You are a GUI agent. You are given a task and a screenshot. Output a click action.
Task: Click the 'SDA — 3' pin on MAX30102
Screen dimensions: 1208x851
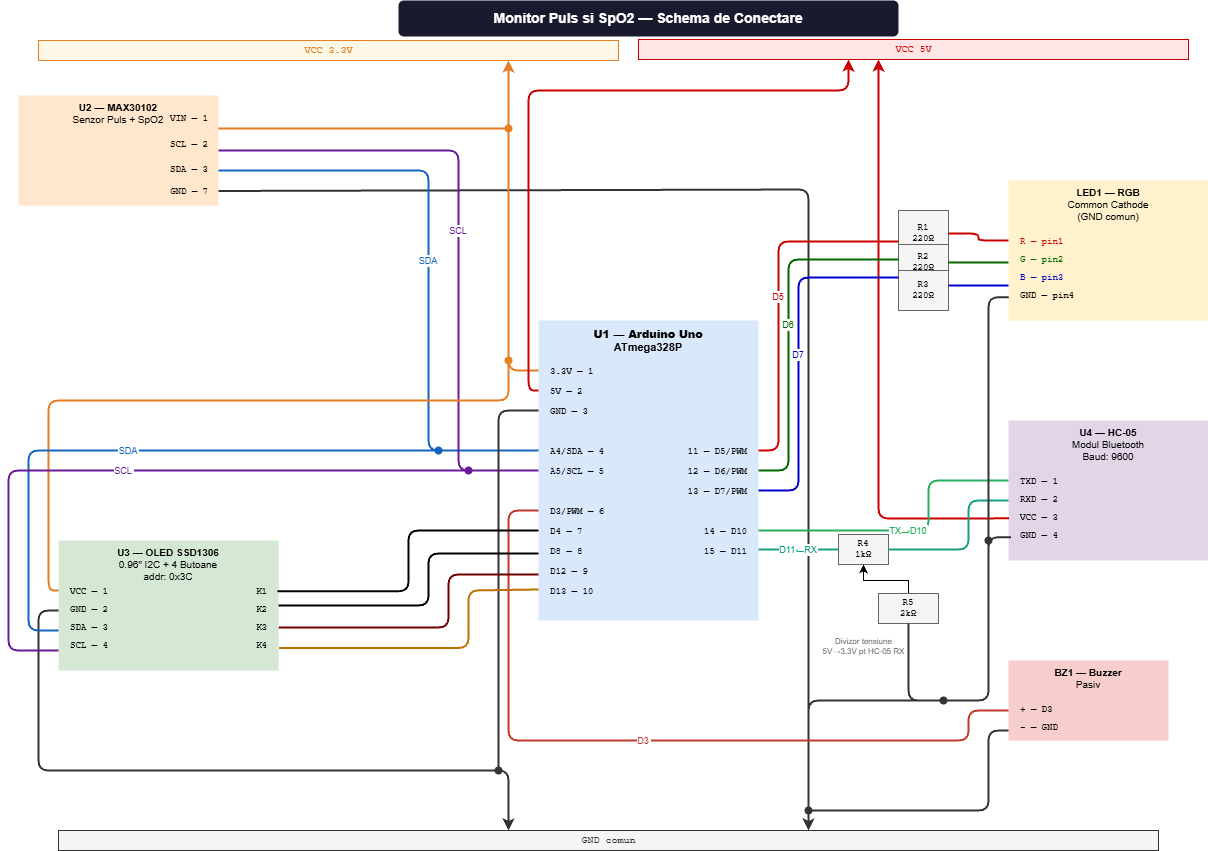pyautogui.click(x=188, y=170)
